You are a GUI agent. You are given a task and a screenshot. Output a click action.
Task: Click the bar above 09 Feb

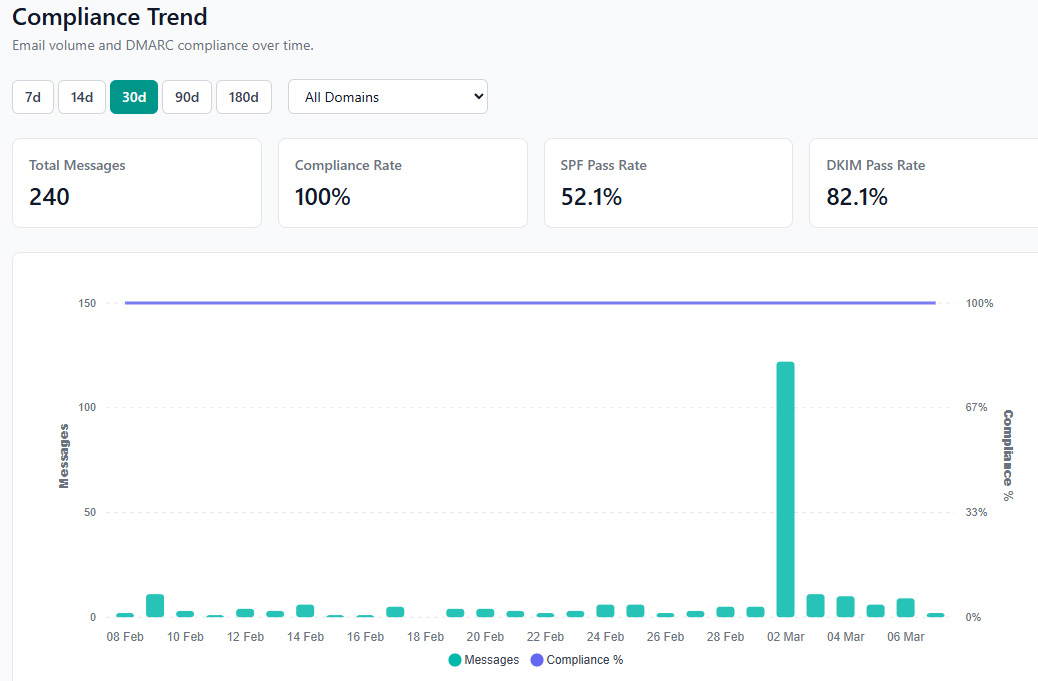(x=155, y=605)
